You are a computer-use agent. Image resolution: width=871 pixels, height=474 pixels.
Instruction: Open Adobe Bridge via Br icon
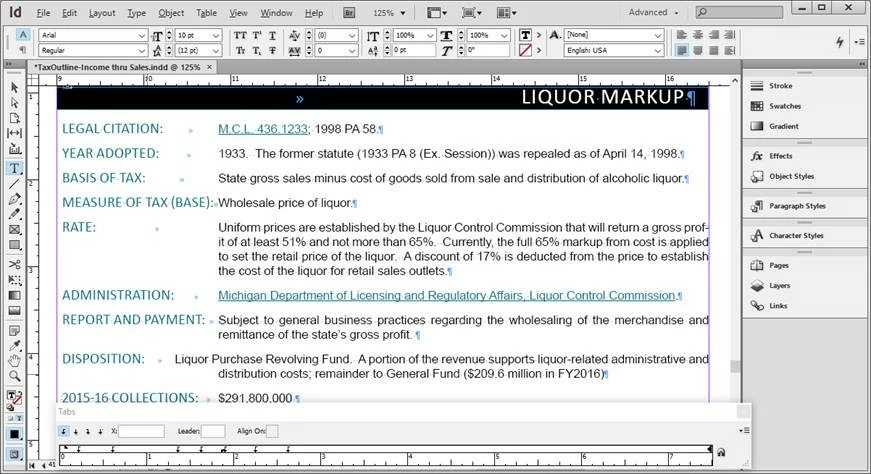click(349, 13)
